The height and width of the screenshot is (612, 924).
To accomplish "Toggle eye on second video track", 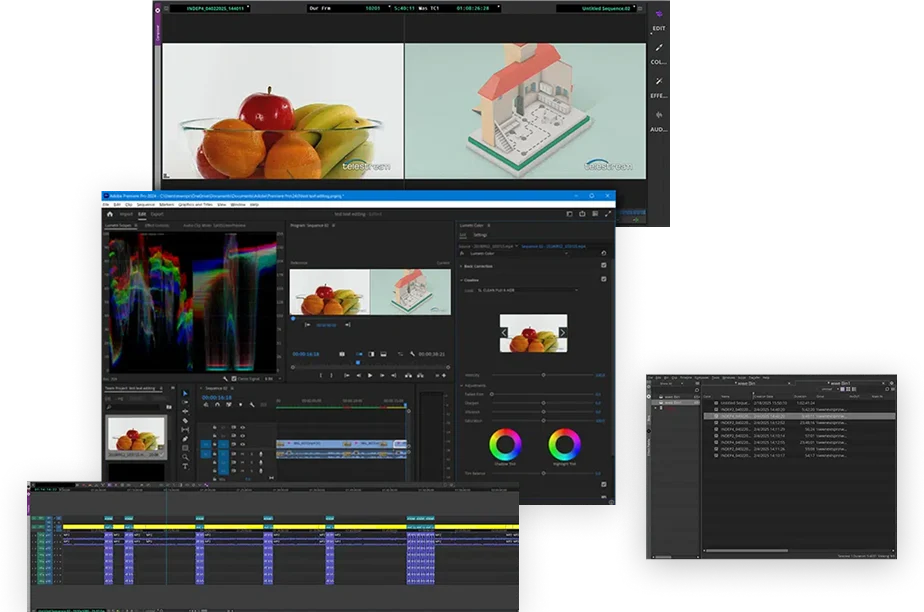I will pyautogui.click(x=242, y=436).
